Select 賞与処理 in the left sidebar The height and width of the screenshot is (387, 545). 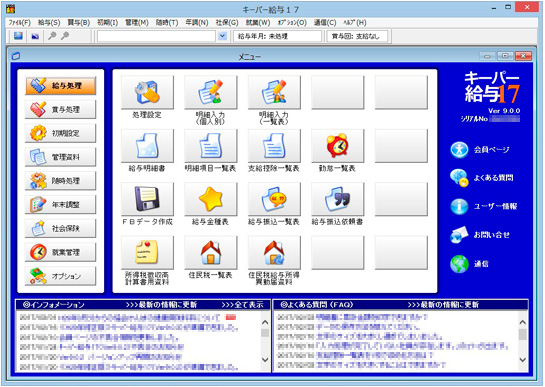pos(60,110)
